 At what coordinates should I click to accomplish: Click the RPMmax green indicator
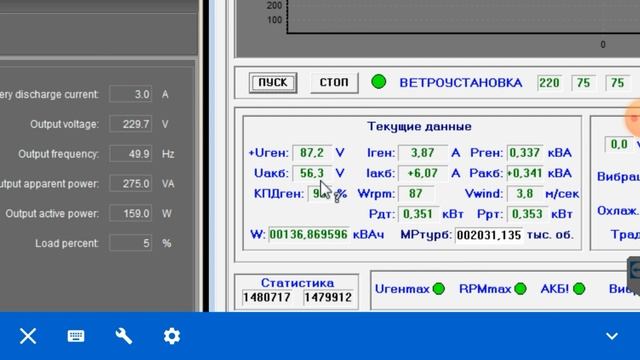tap(520, 289)
